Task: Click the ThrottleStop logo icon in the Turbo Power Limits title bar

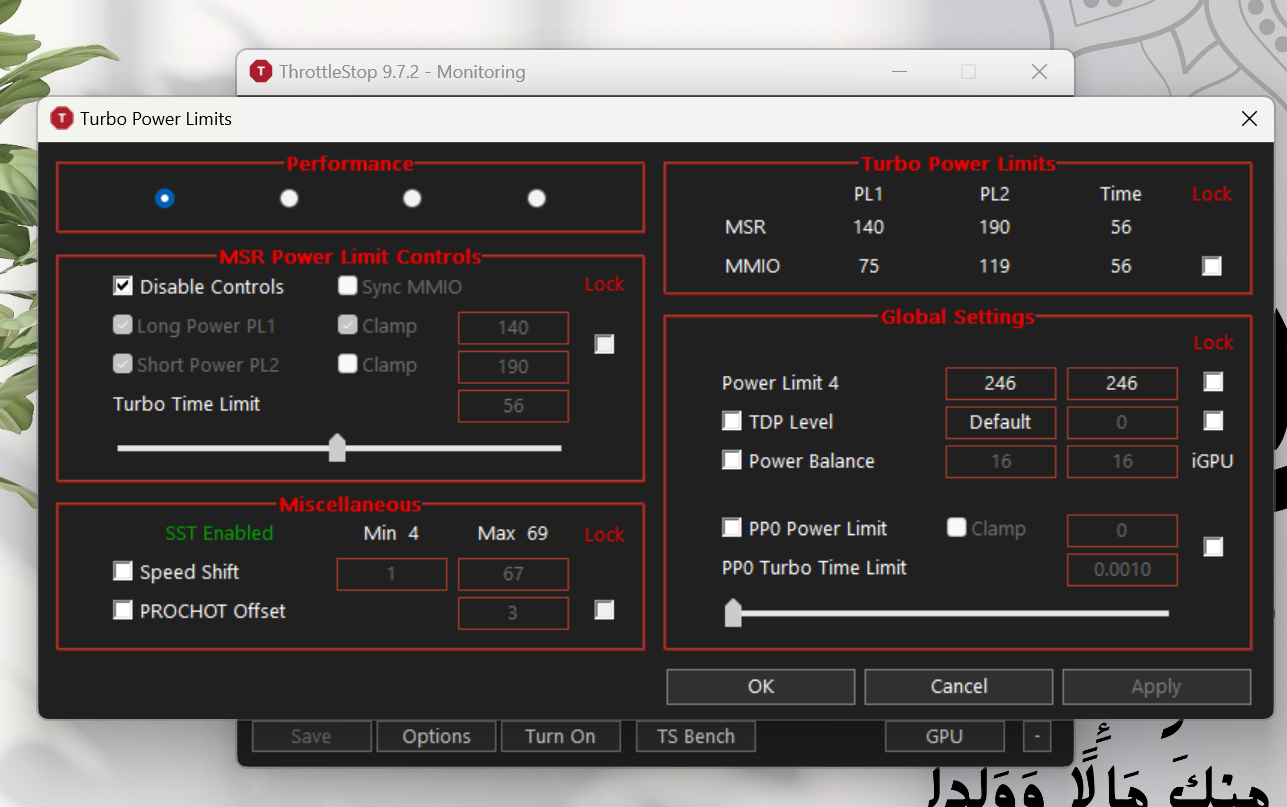Action: (x=61, y=118)
